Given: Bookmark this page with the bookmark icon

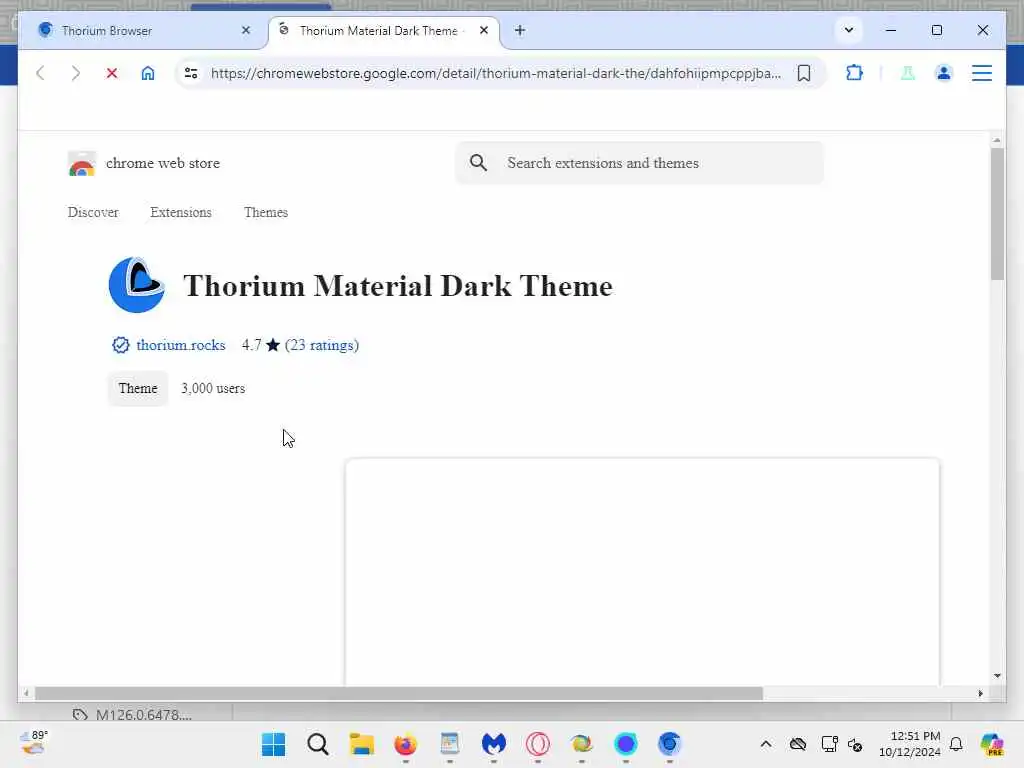Looking at the screenshot, I should click(x=804, y=73).
